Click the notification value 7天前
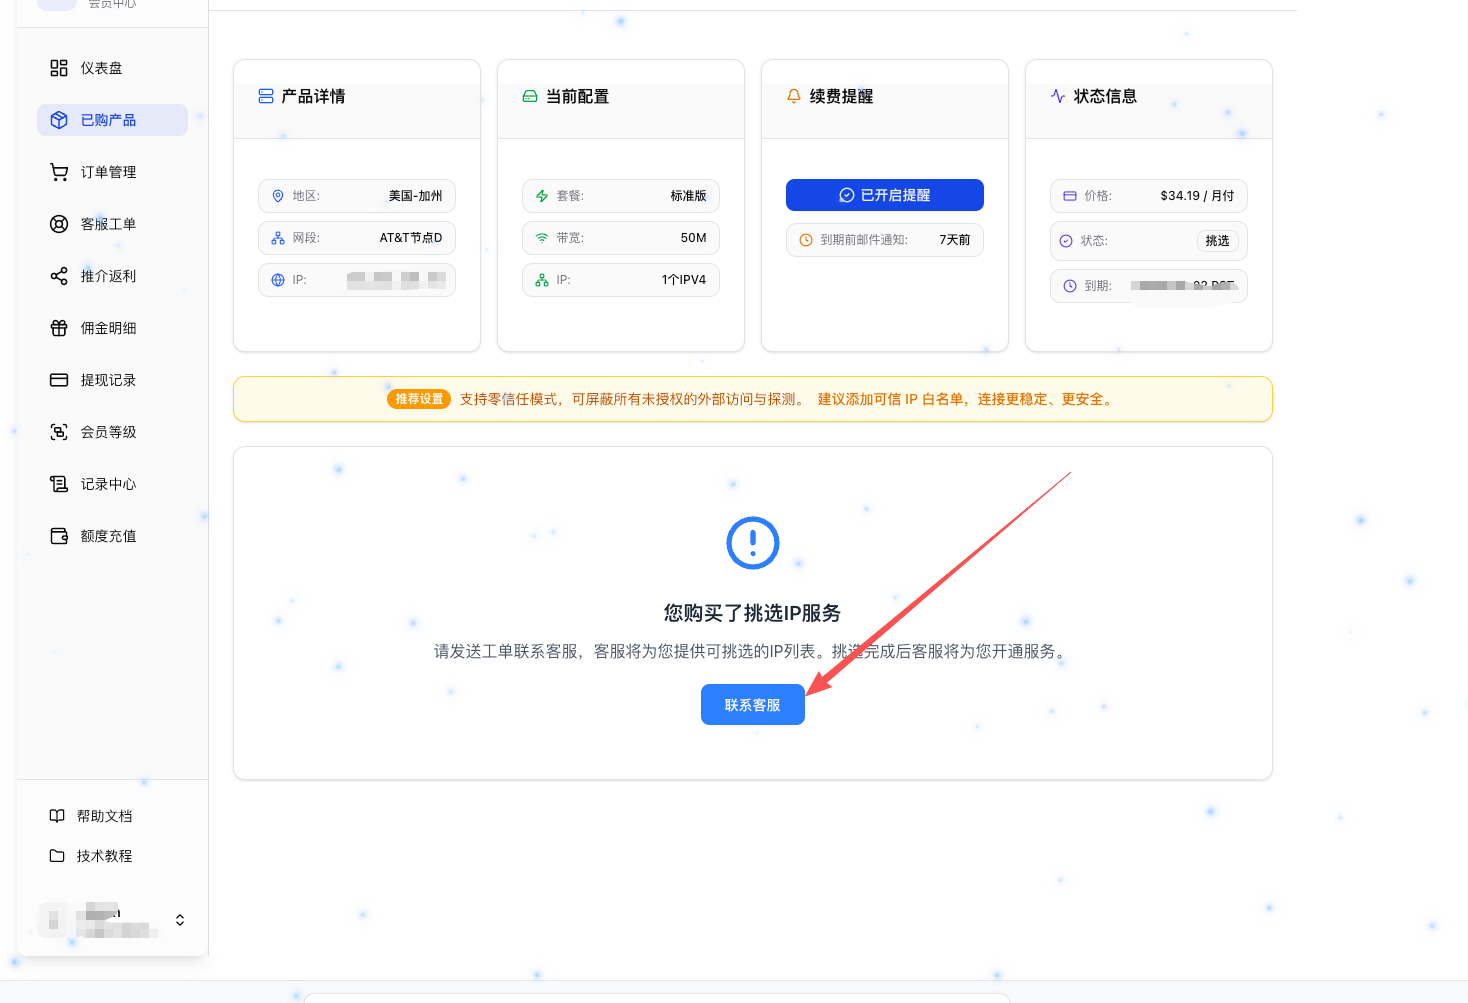 pyautogui.click(x=954, y=240)
